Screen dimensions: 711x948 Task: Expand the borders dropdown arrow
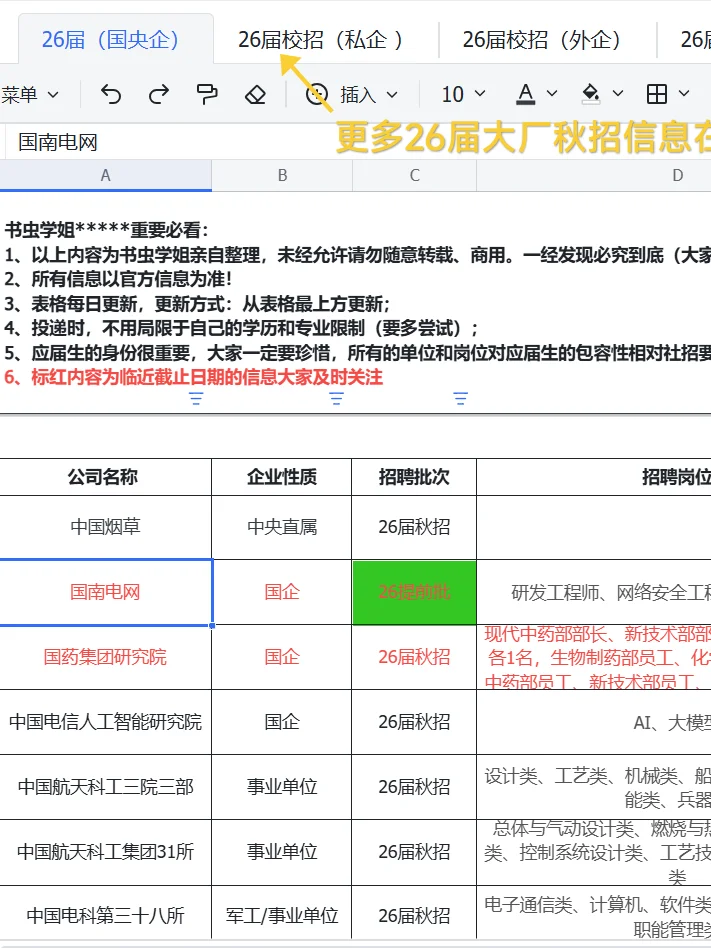coord(684,94)
